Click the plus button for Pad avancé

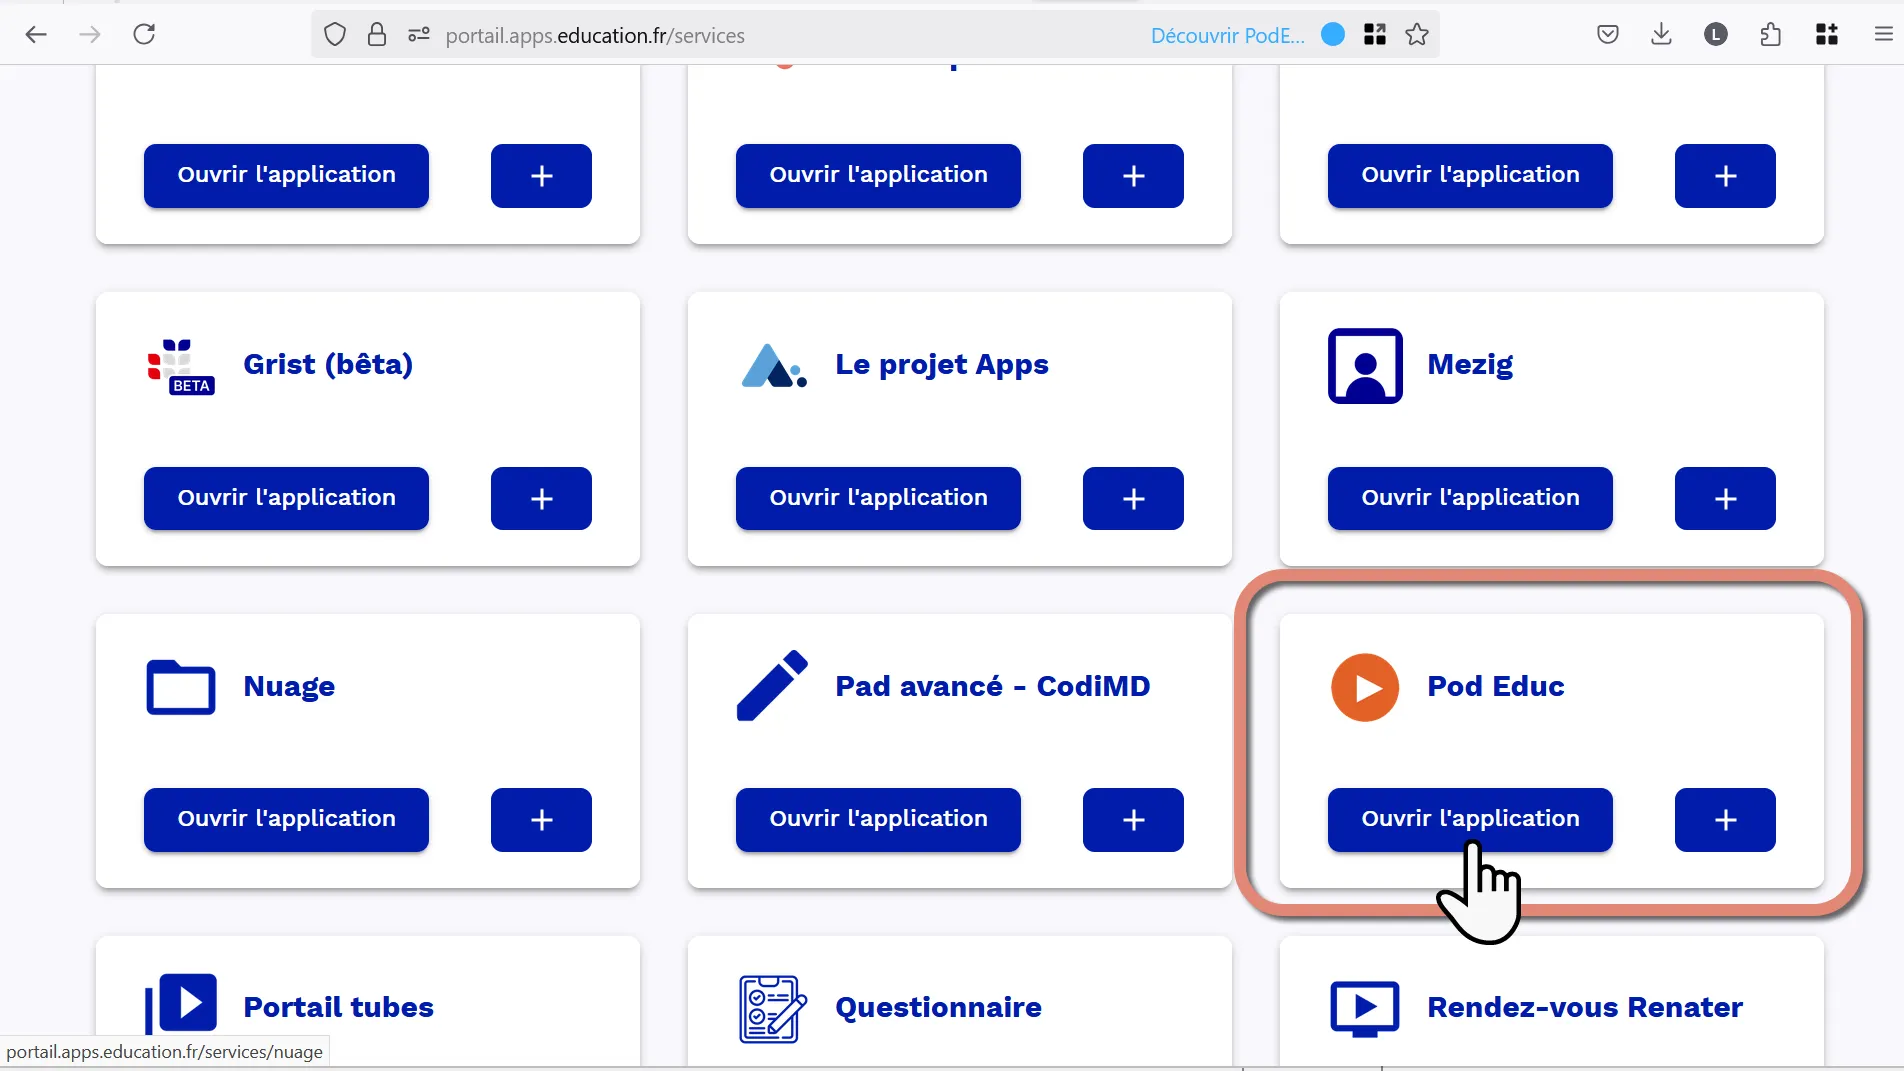1133,820
